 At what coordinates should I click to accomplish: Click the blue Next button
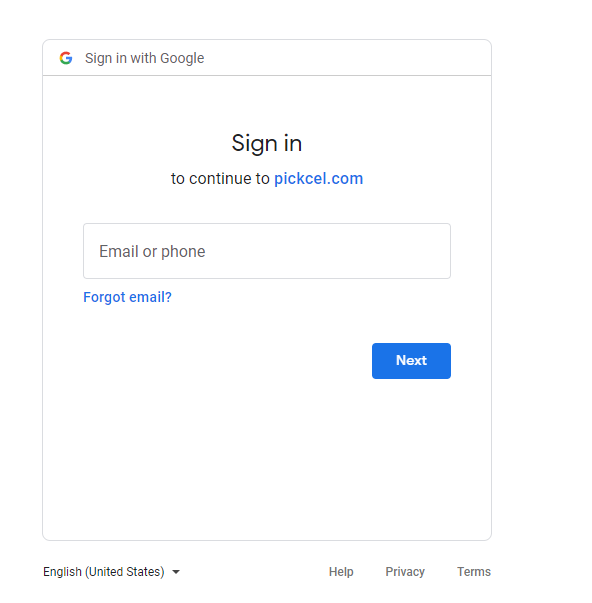411,361
